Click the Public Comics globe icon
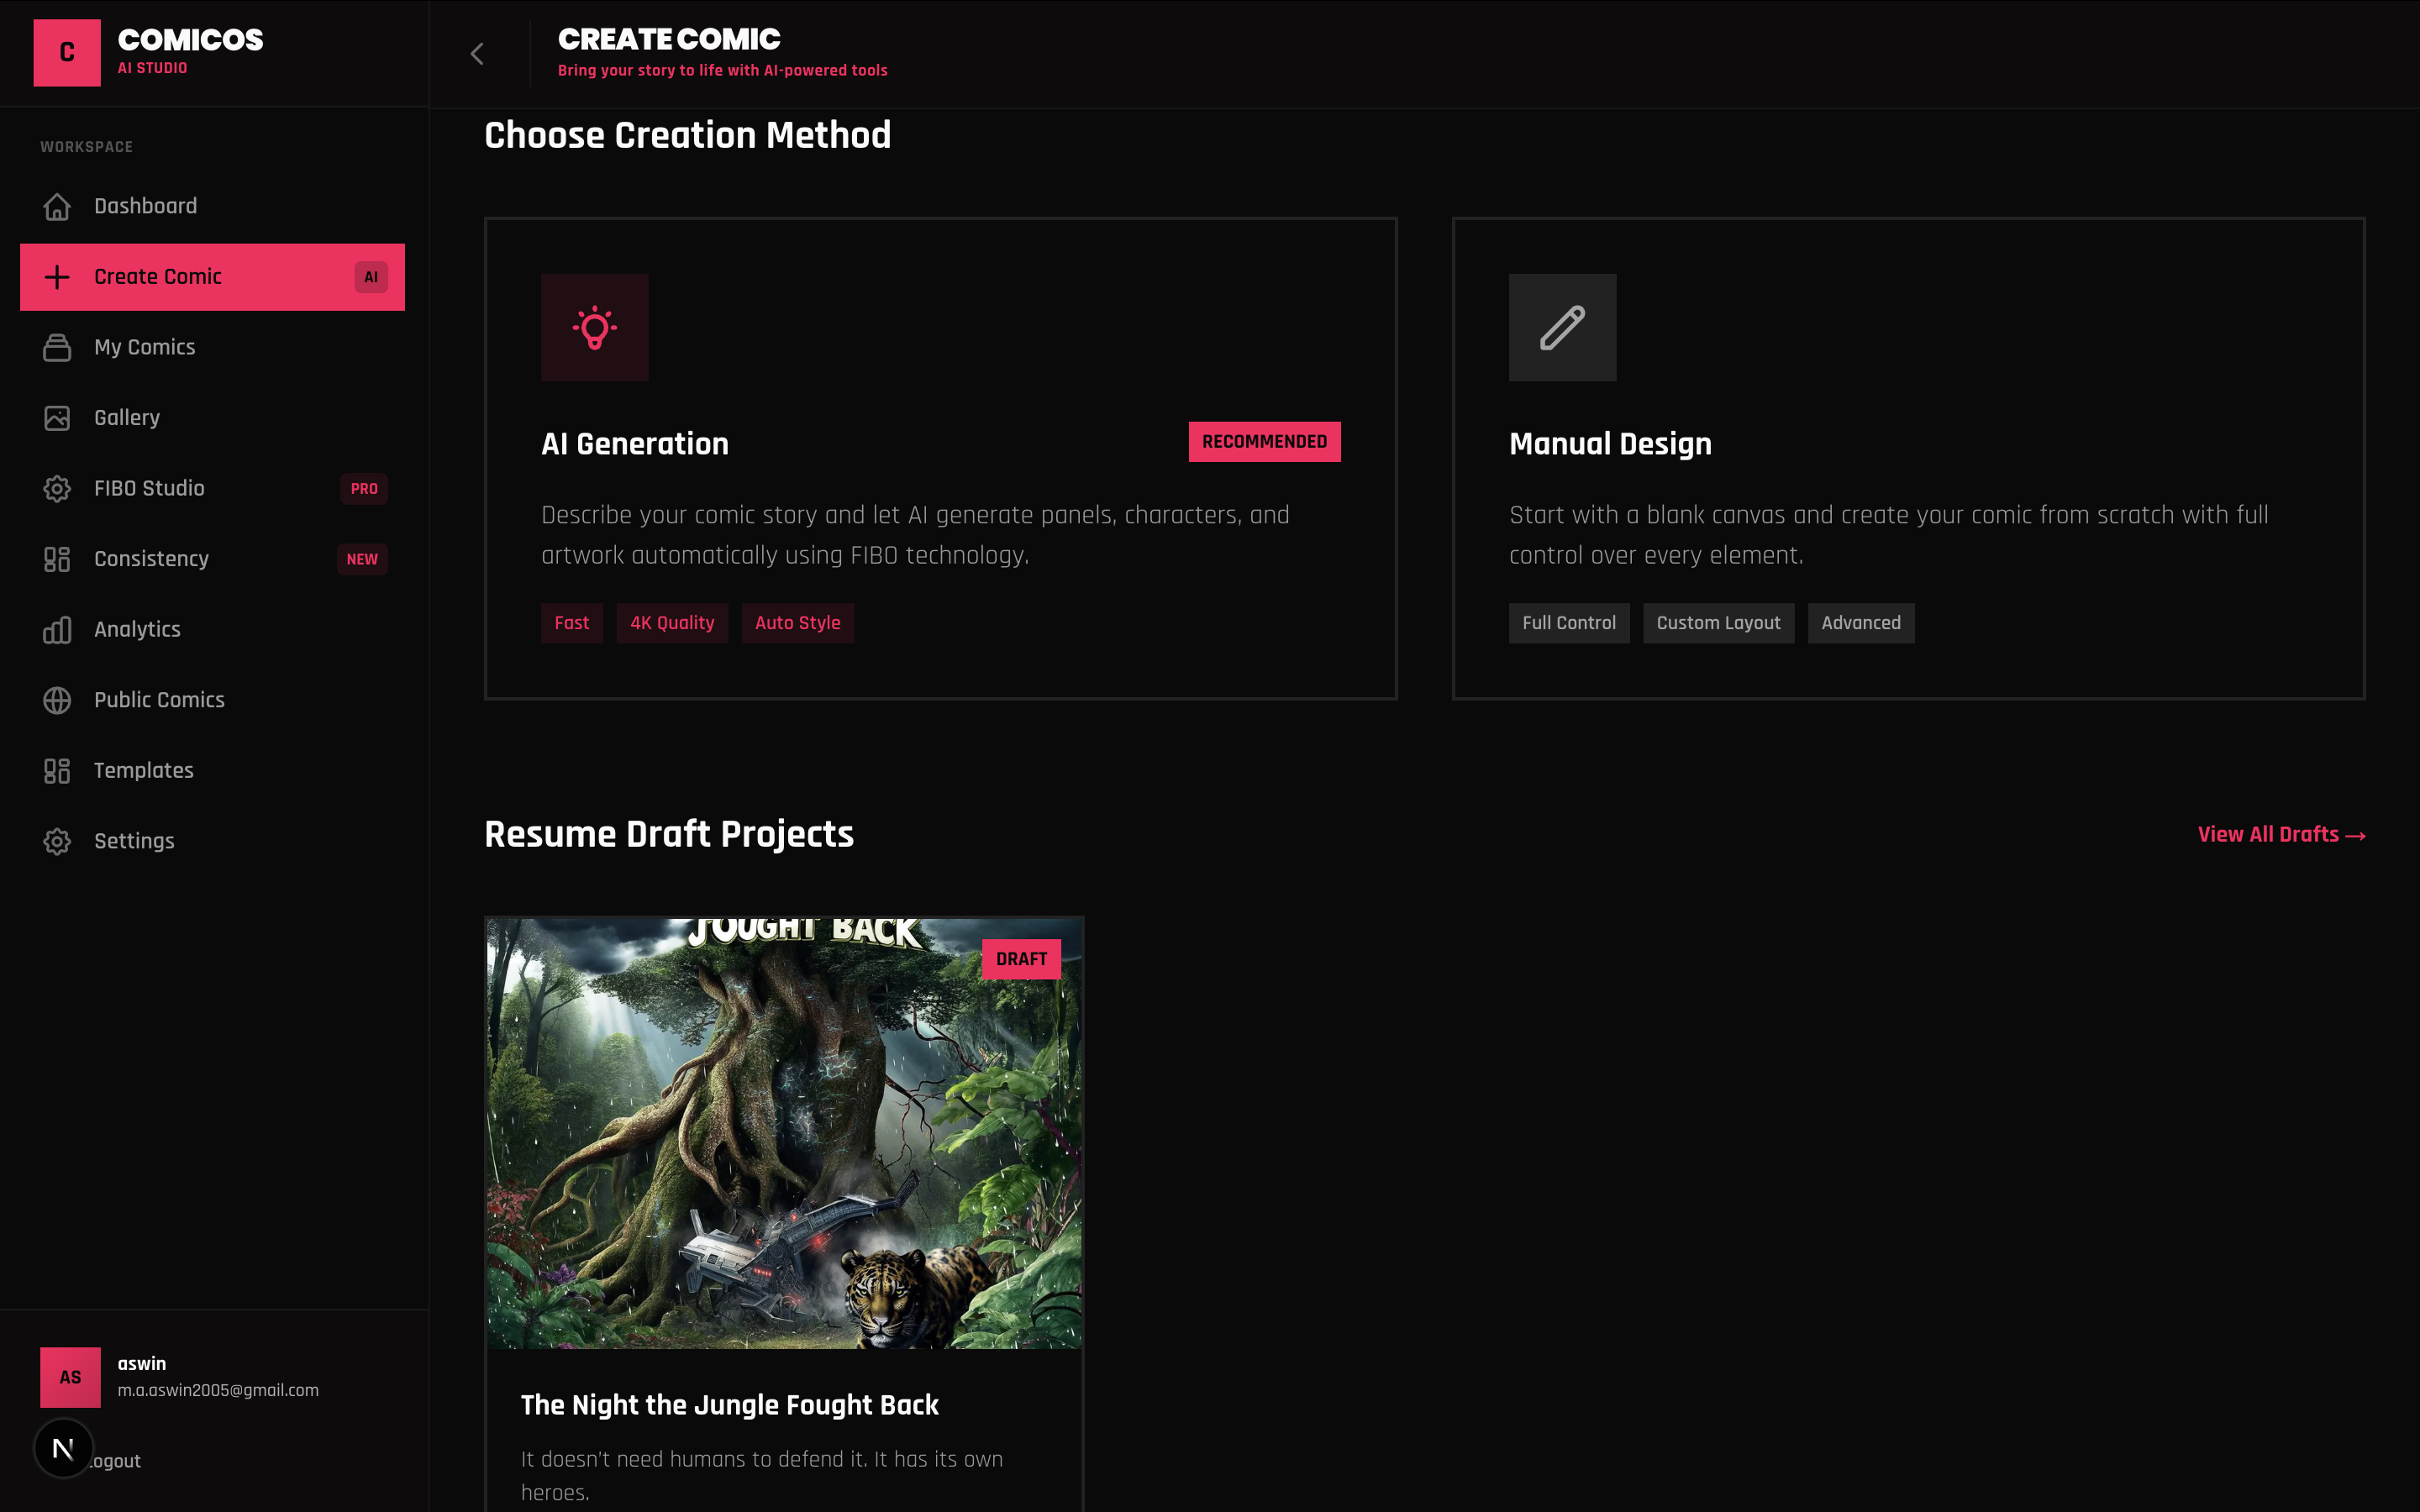Viewport: 2420px width, 1512px height. (x=57, y=700)
